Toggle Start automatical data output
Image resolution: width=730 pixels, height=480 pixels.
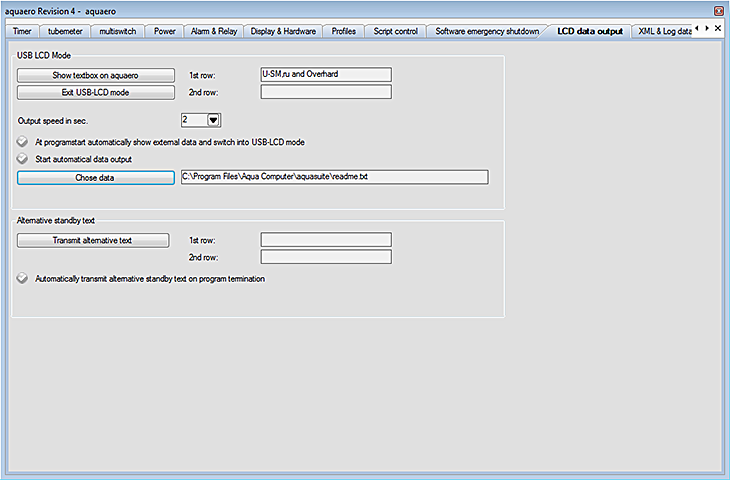click(x=24, y=158)
